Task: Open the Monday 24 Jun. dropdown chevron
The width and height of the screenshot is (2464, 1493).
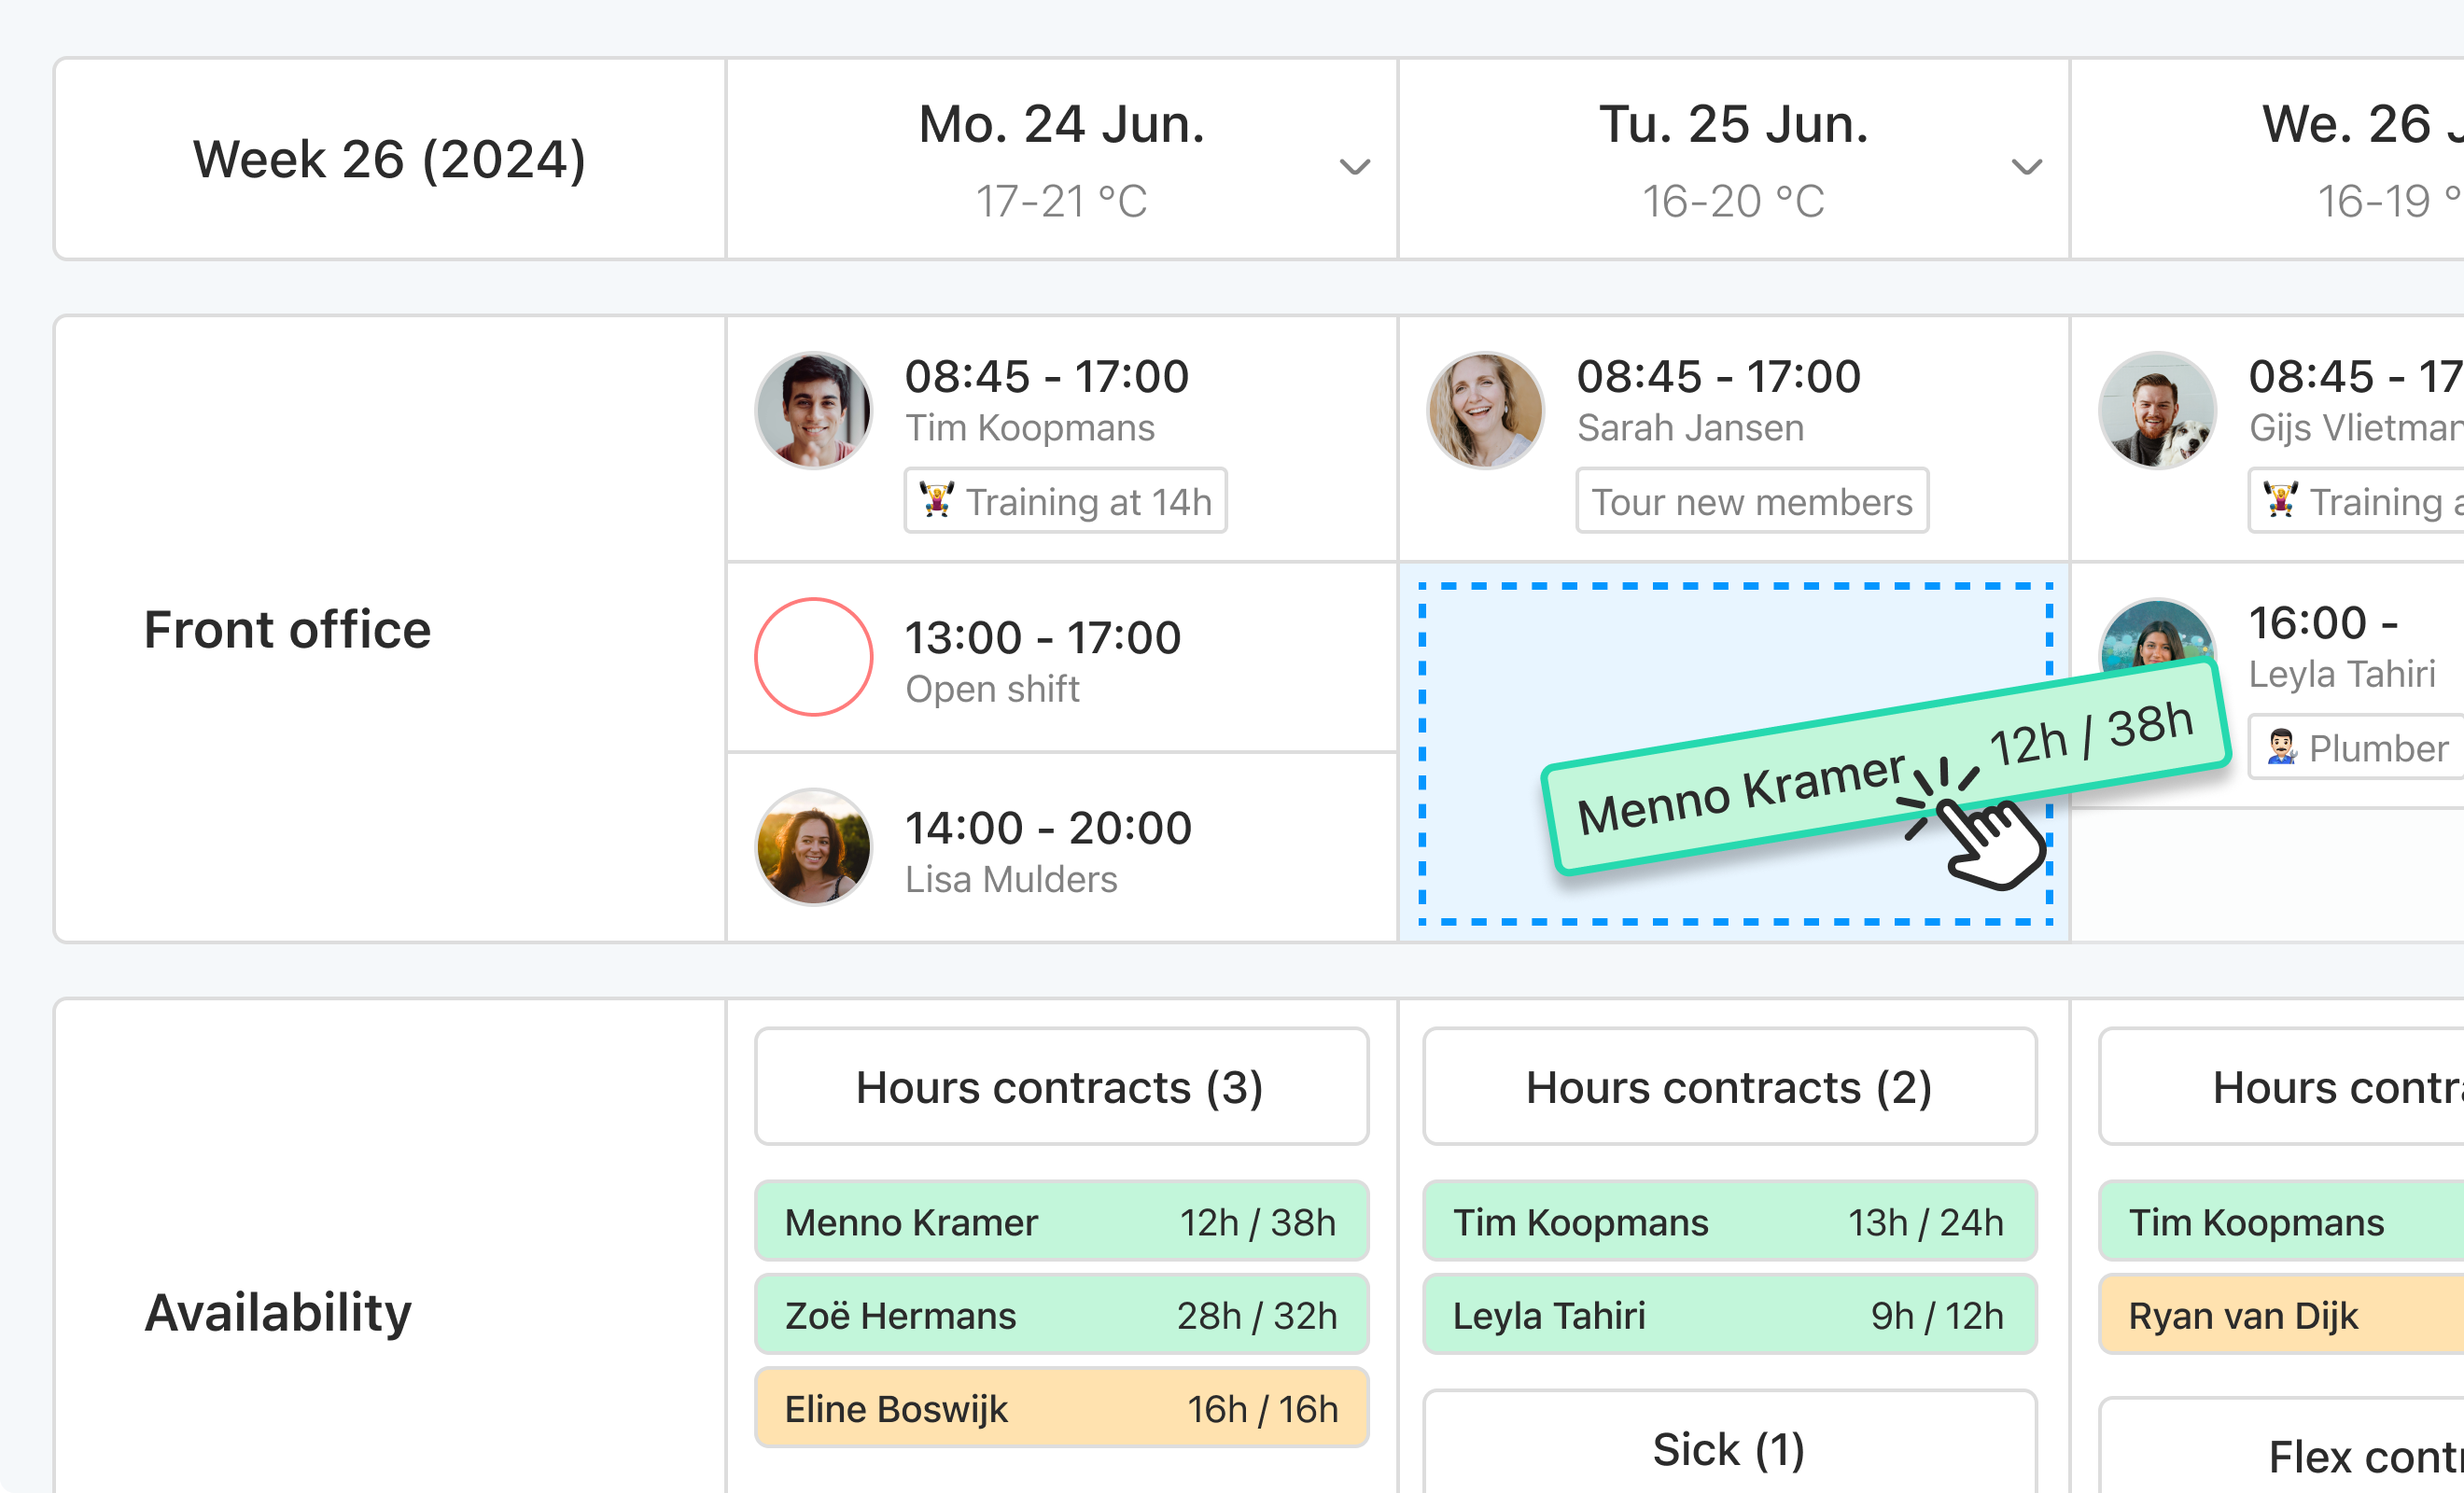Action: 1353,168
